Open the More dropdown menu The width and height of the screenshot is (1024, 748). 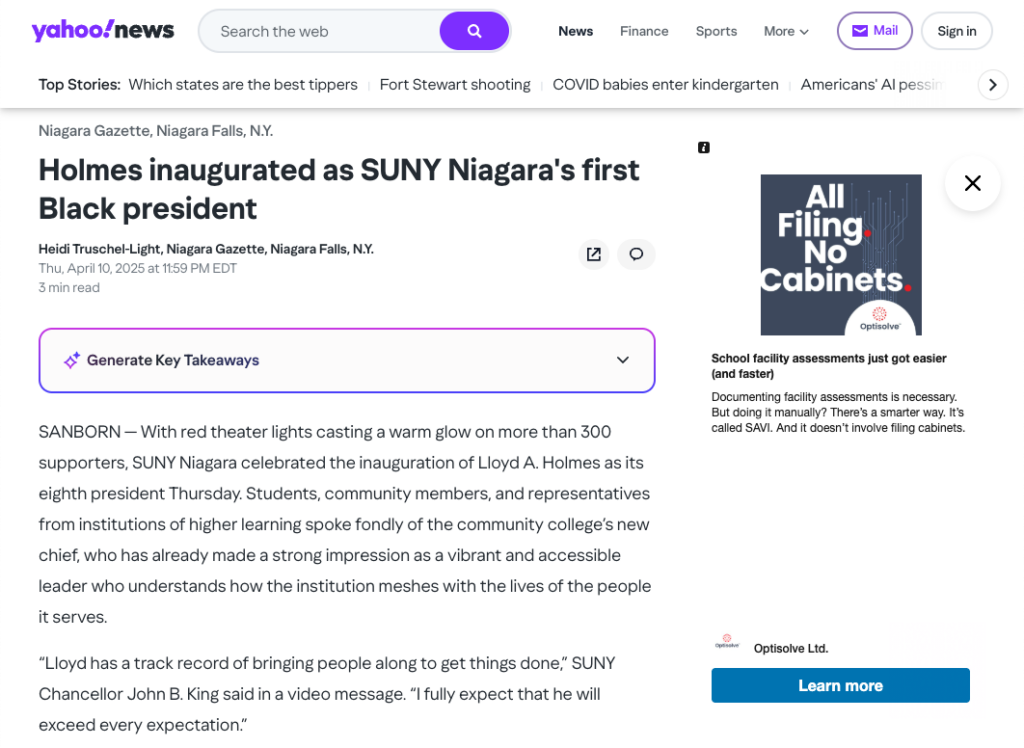786,31
